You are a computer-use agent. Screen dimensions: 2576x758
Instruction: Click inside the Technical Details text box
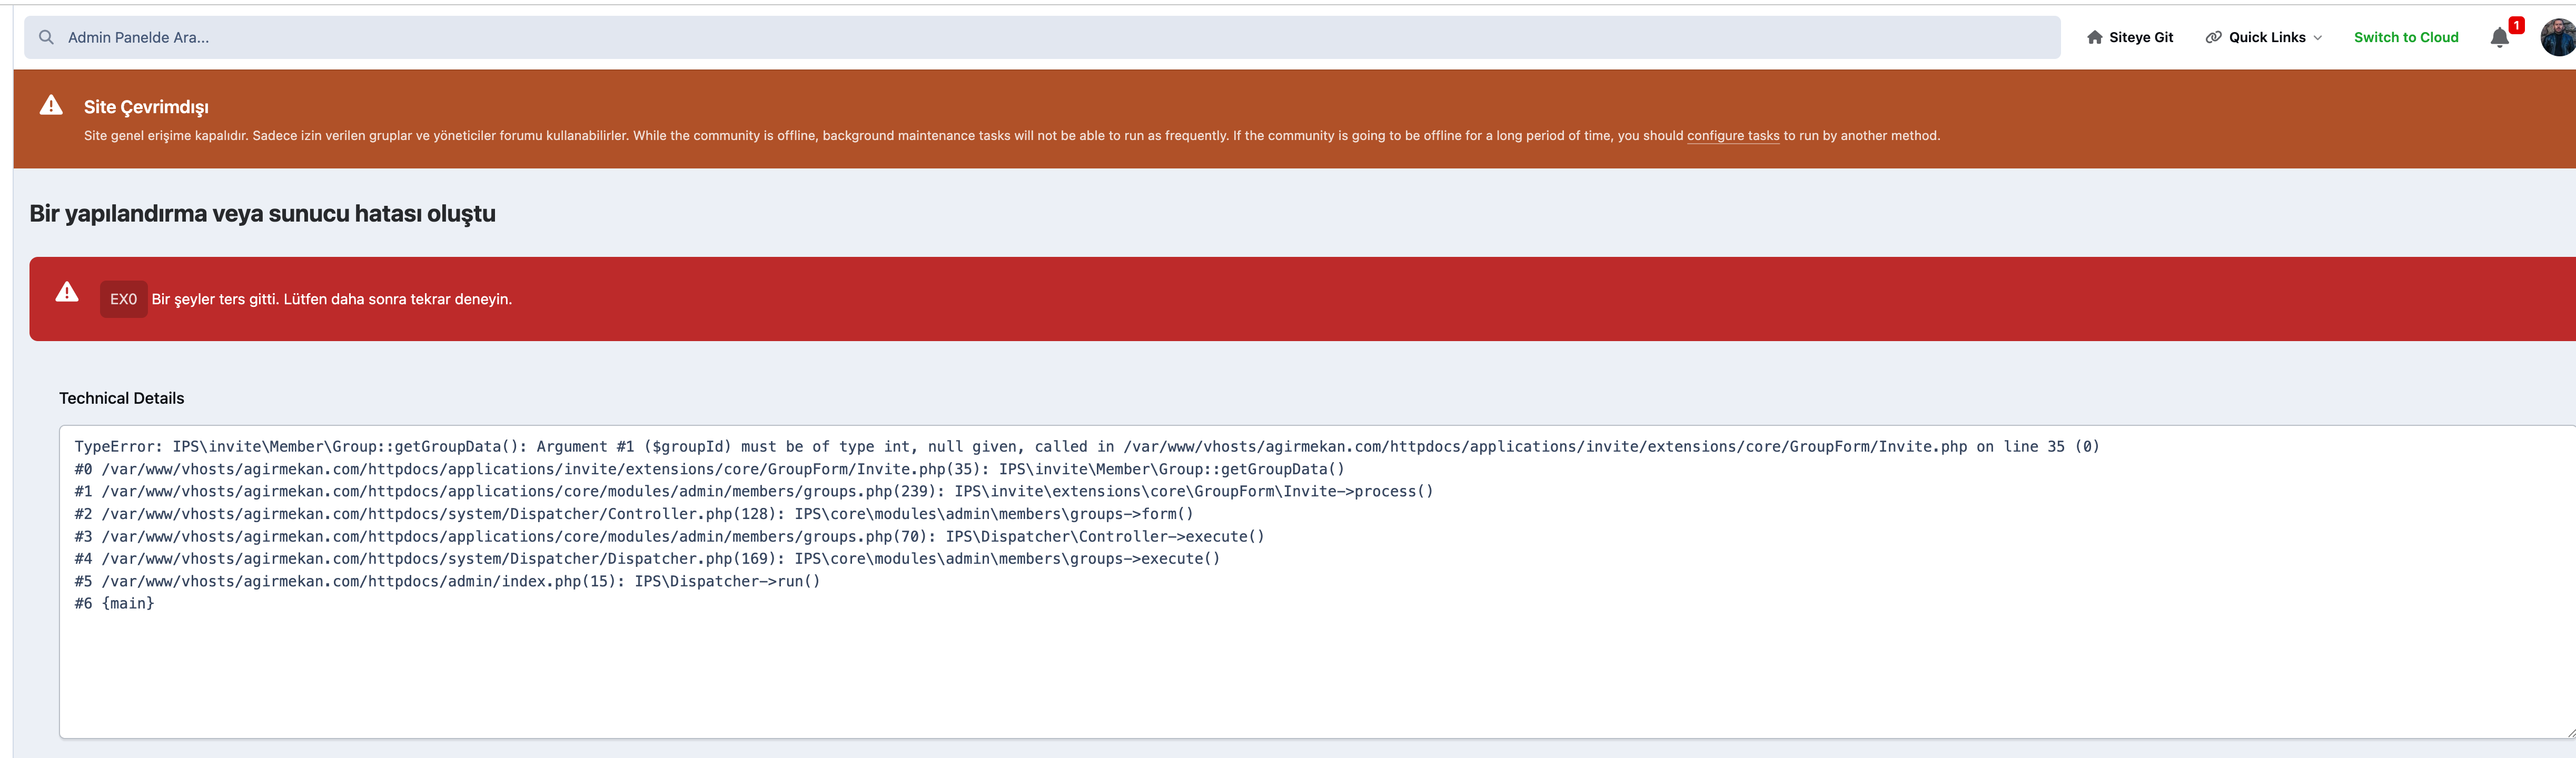(1300, 660)
